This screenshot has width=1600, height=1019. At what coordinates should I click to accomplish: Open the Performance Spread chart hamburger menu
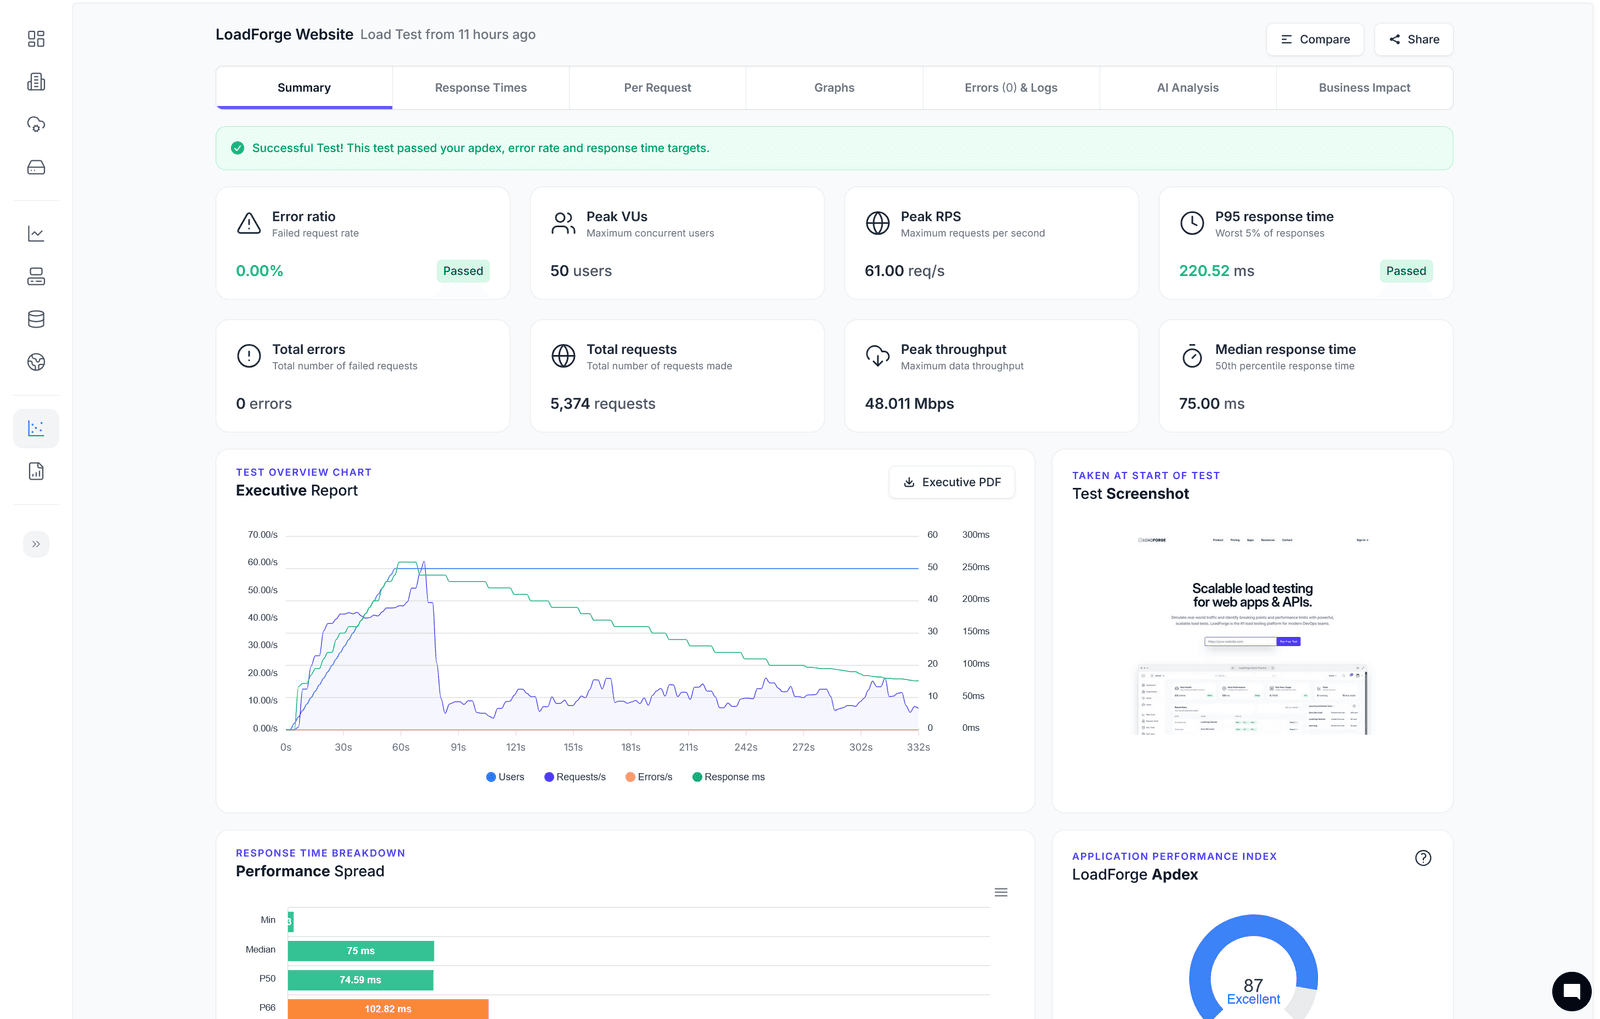click(1000, 892)
